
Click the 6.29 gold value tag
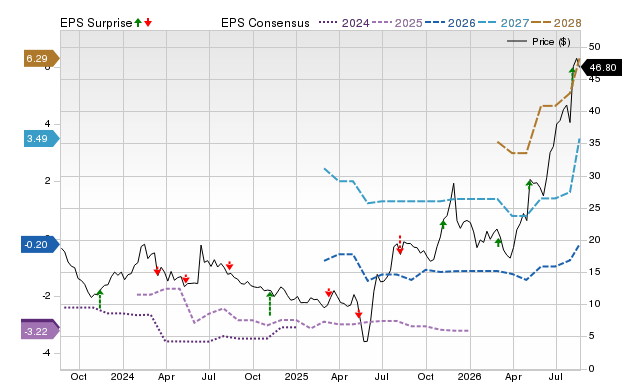[42, 58]
